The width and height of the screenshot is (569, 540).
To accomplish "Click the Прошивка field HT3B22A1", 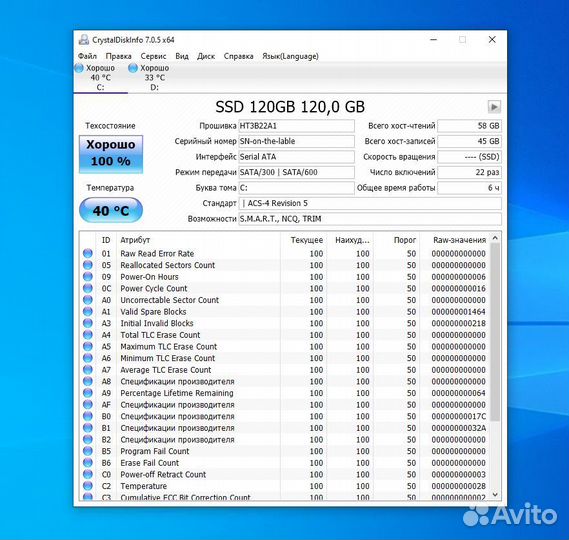I will coord(296,126).
